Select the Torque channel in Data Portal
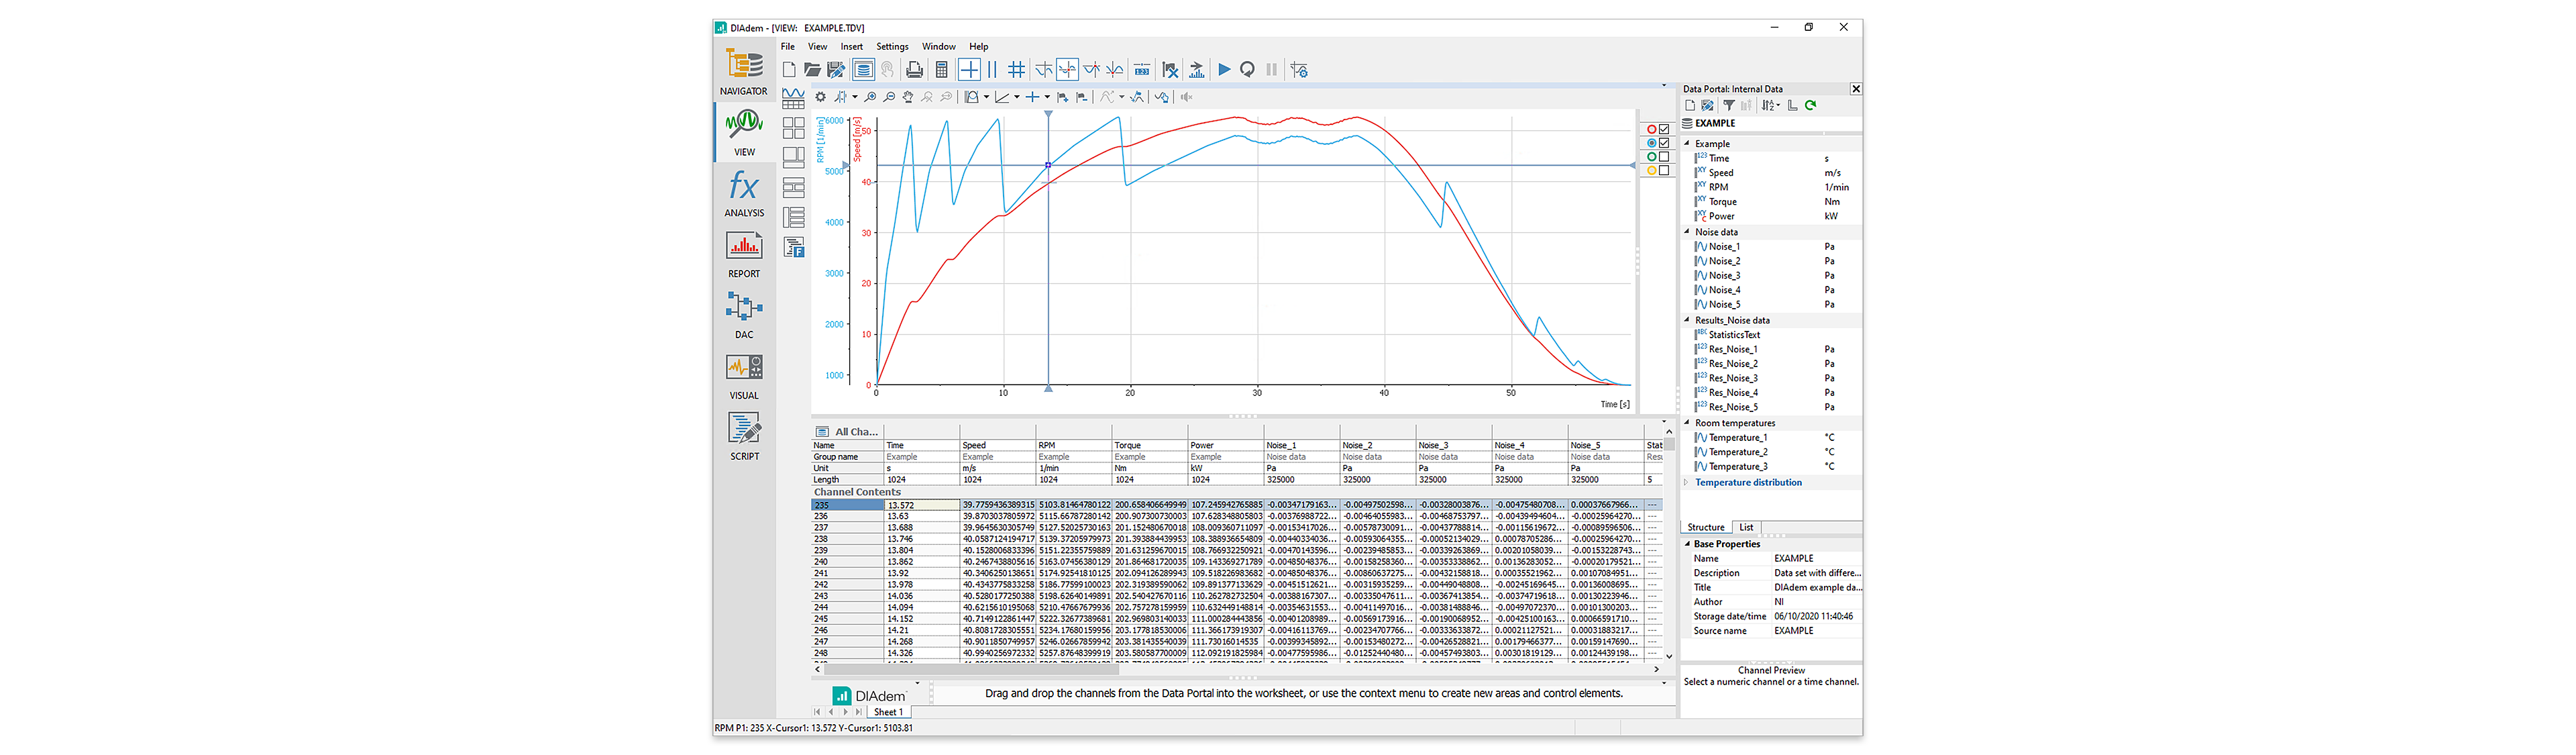Viewport: 2576px width, 755px height. coord(1722,202)
